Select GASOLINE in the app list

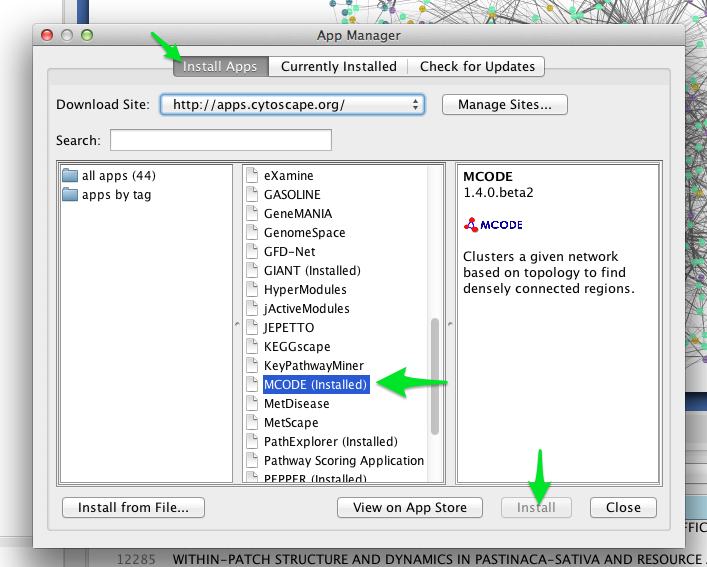coord(292,195)
